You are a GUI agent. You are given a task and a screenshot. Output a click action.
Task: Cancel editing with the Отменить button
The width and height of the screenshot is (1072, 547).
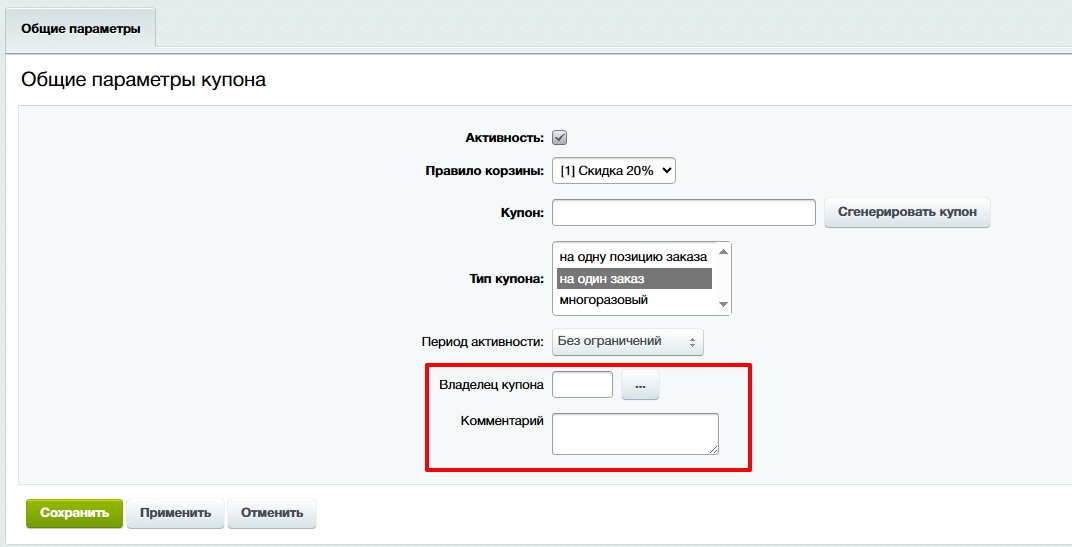(x=272, y=513)
